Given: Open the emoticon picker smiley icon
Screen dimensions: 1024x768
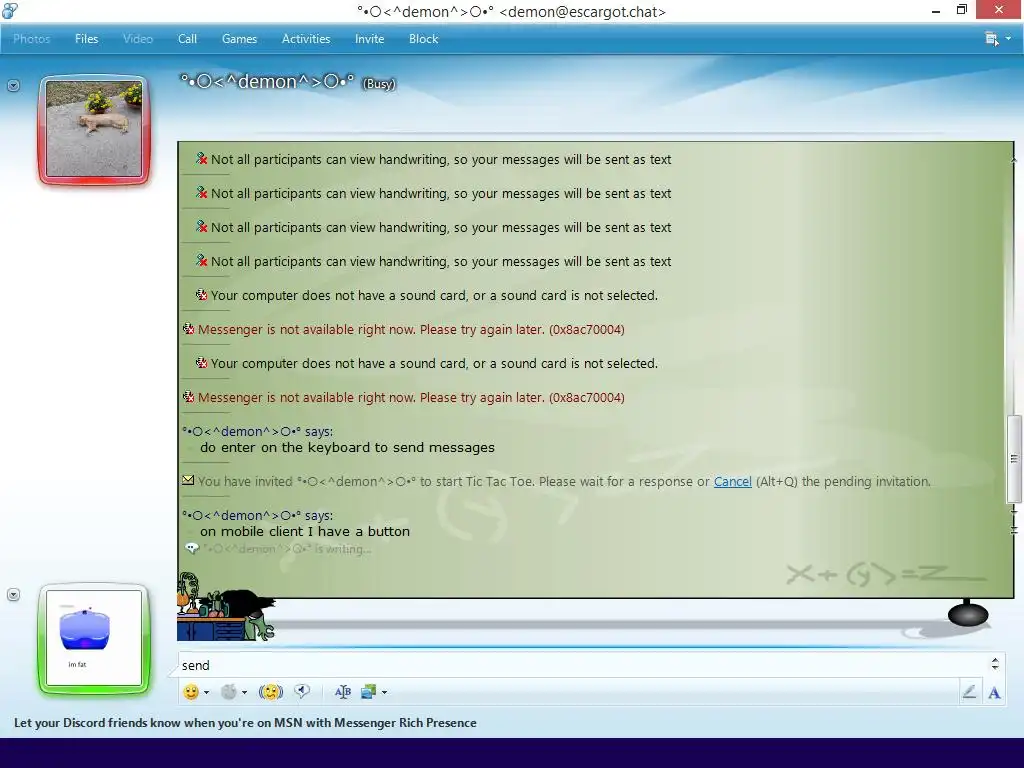Looking at the screenshot, I should click(191, 692).
